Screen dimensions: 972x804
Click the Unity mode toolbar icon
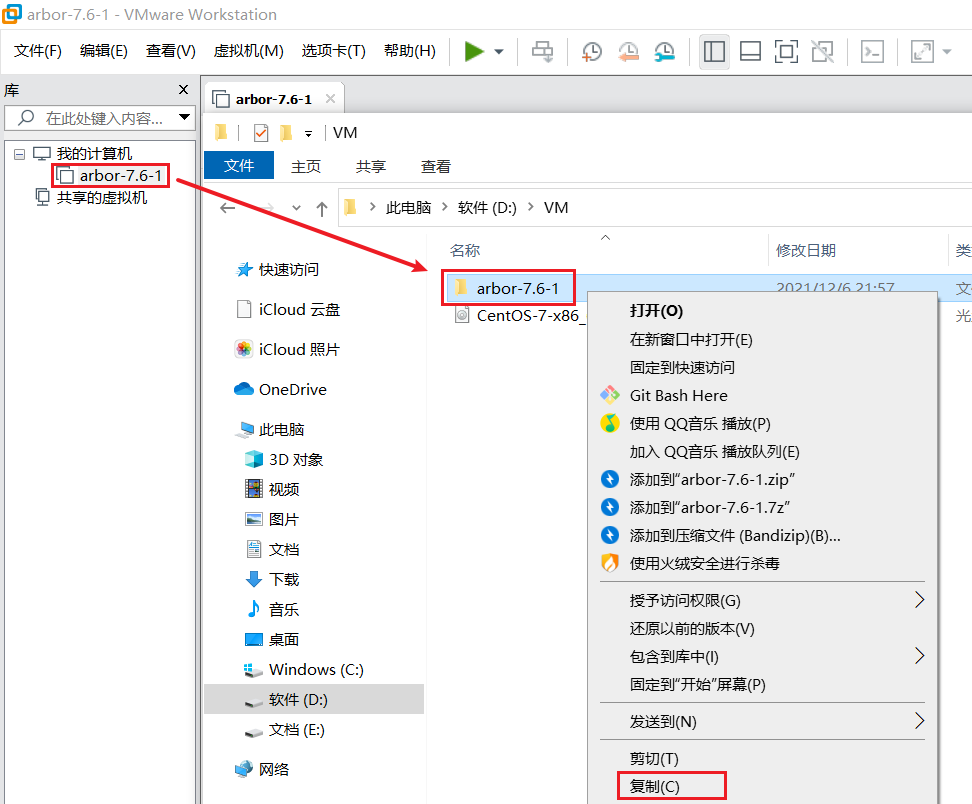pos(823,51)
